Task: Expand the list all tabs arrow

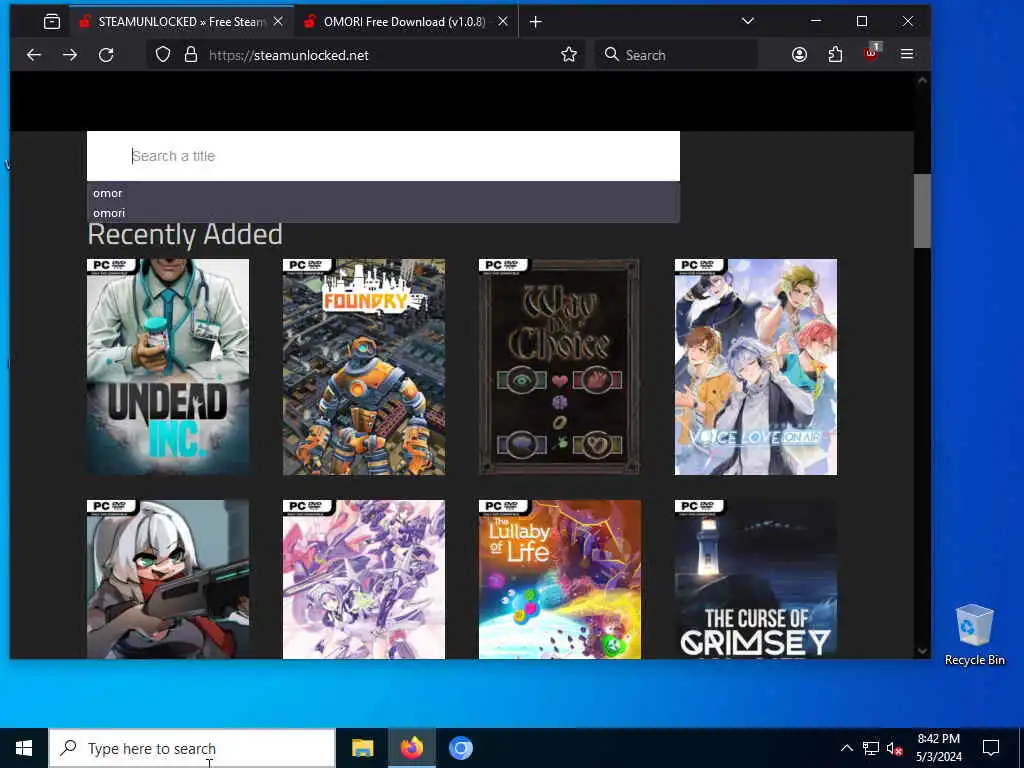Action: tap(748, 21)
